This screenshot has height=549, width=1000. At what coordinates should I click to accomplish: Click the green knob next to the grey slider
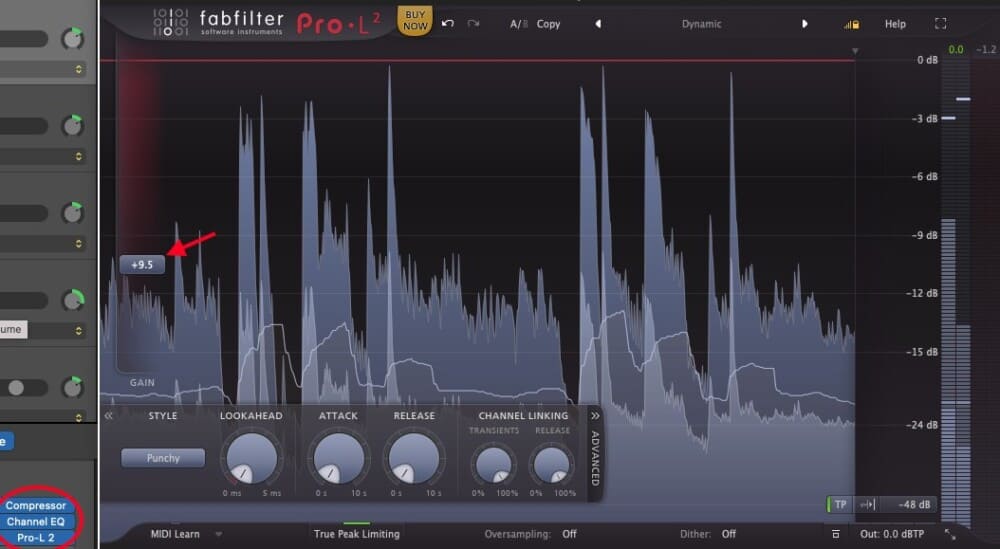73,387
